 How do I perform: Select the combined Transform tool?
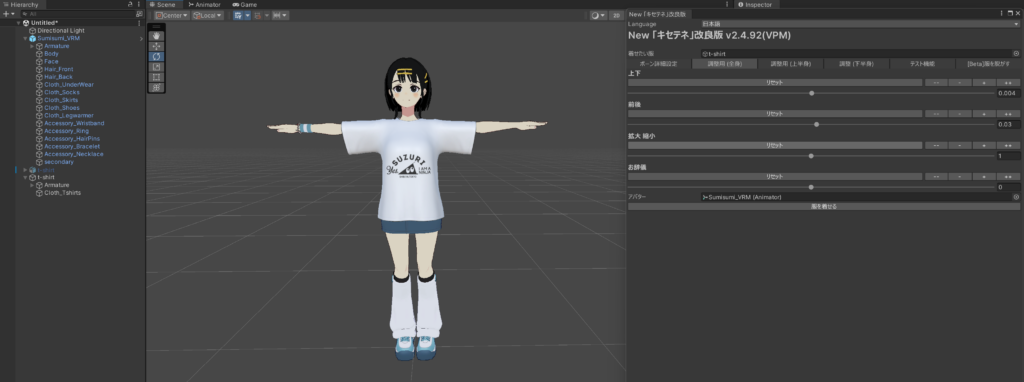[157, 87]
